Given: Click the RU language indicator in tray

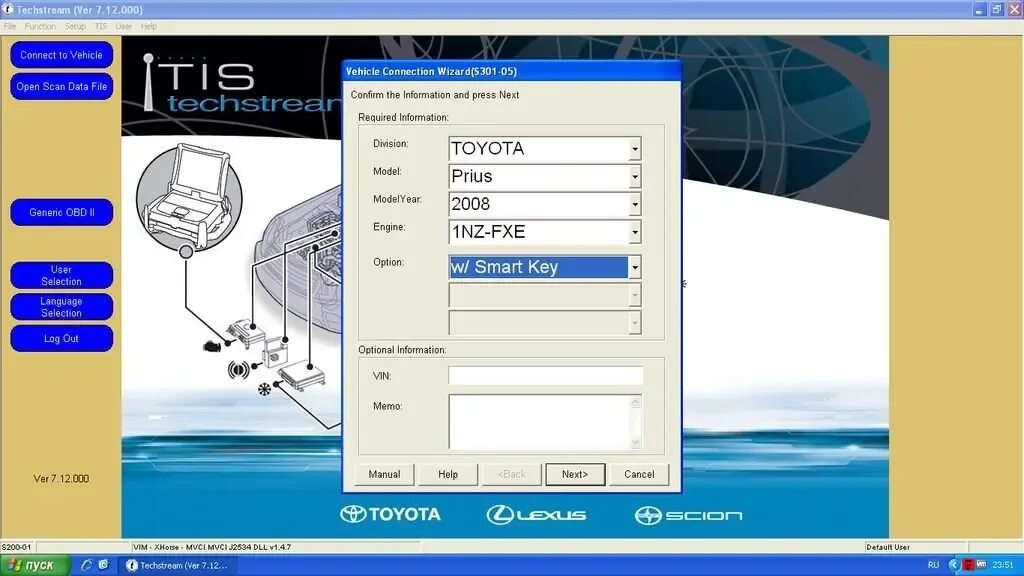Looking at the screenshot, I should [x=933, y=565].
